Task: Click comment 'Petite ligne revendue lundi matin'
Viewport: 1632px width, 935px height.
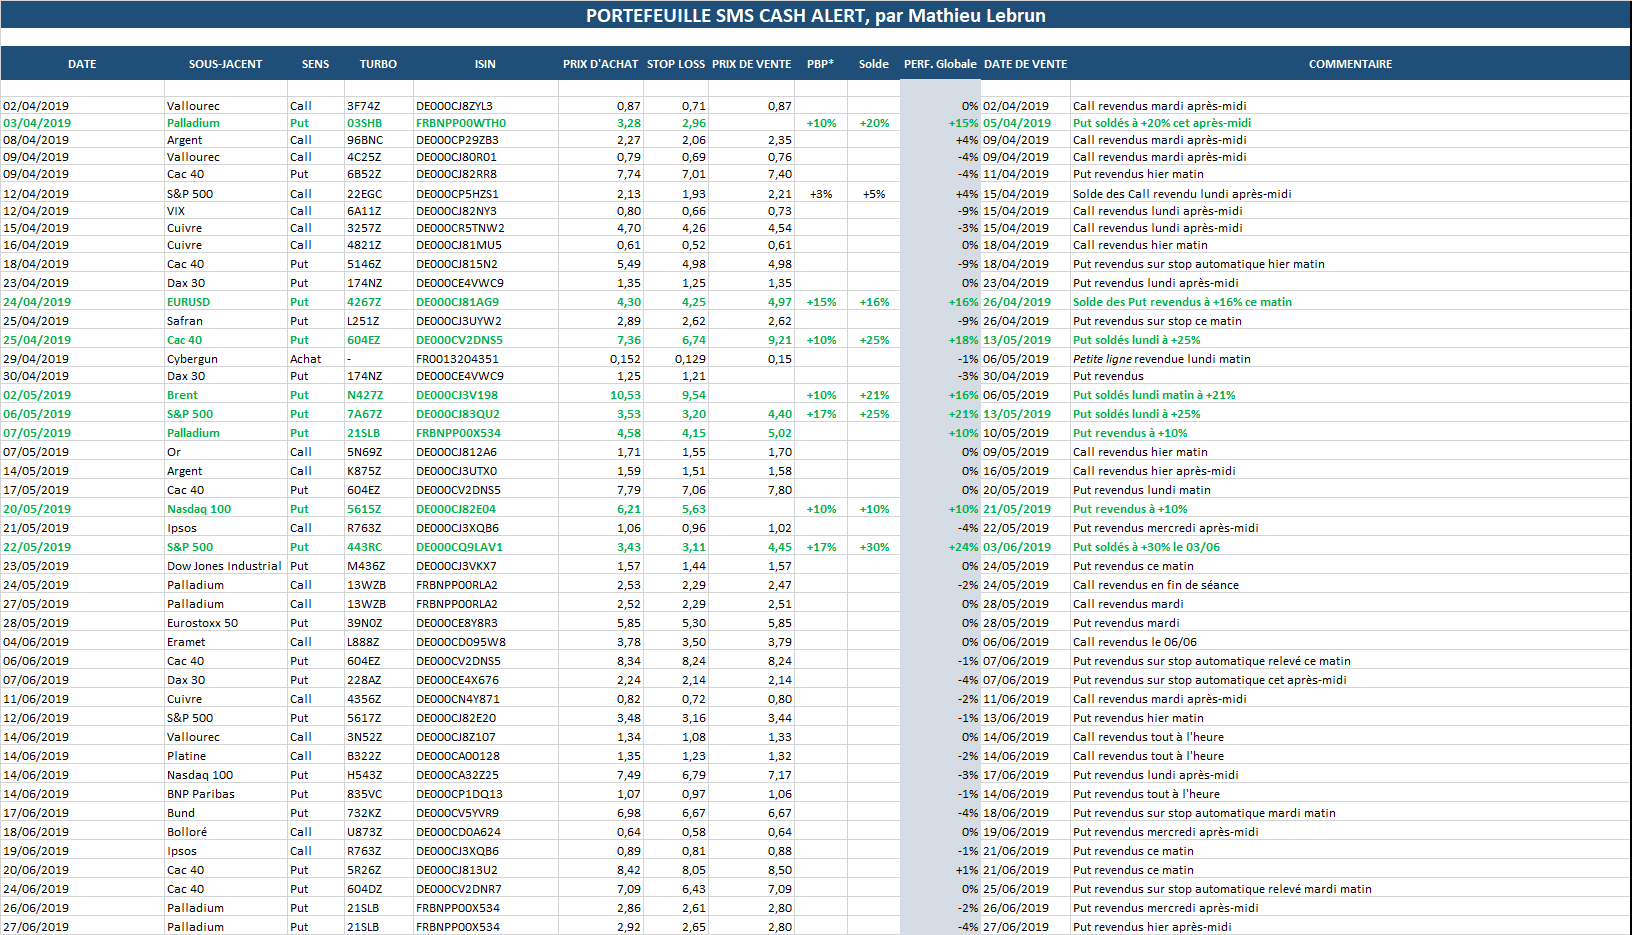Action: pyautogui.click(x=1161, y=359)
